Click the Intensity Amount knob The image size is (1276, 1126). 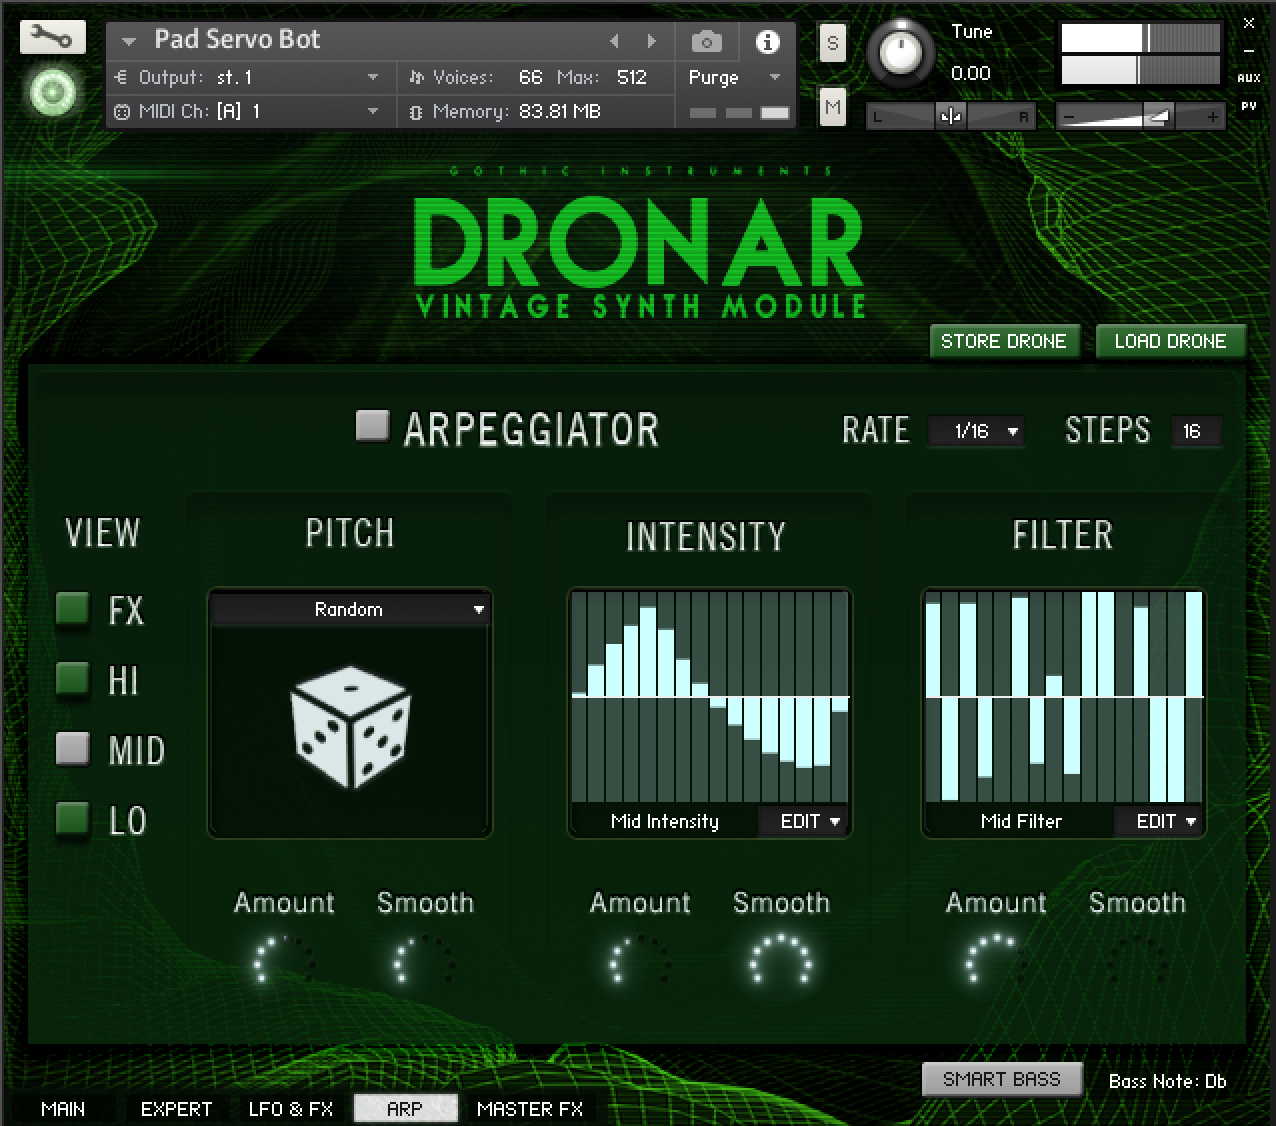coord(640,961)
